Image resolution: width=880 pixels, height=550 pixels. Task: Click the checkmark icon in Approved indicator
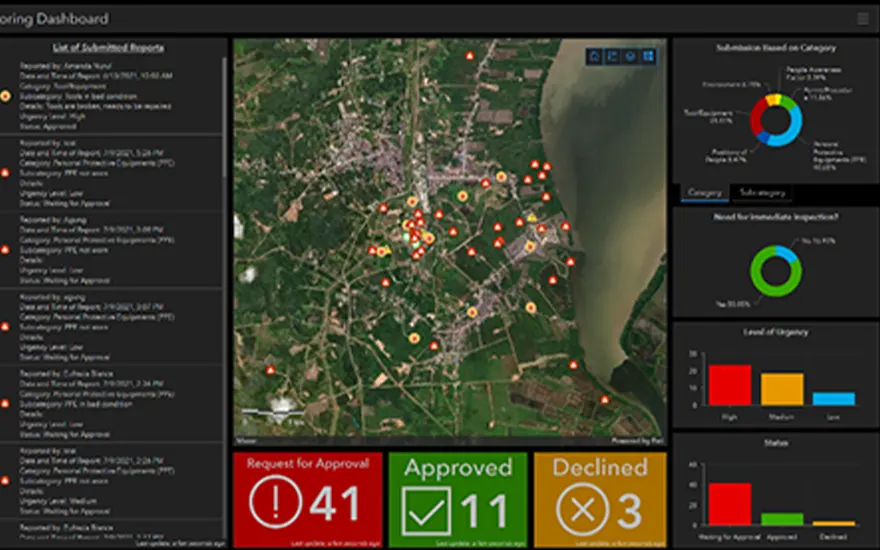(427, 510)
